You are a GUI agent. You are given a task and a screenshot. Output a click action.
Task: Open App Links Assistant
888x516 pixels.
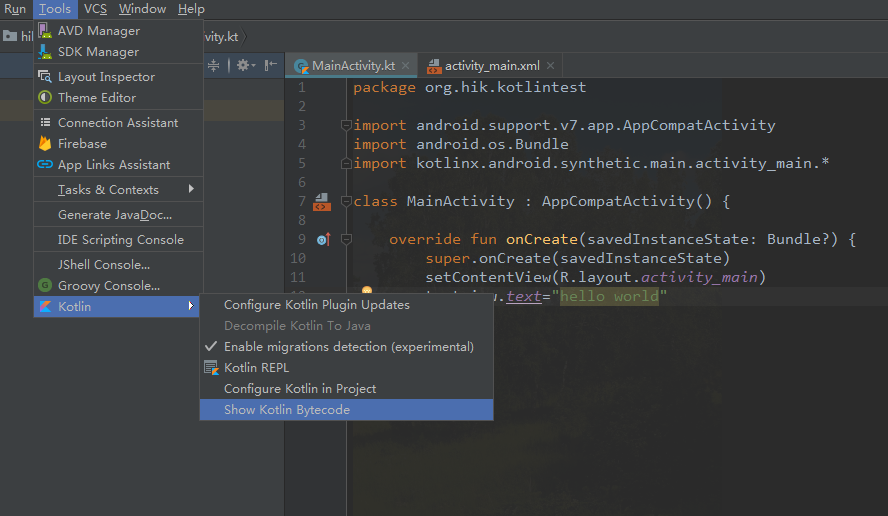point(118,164)
